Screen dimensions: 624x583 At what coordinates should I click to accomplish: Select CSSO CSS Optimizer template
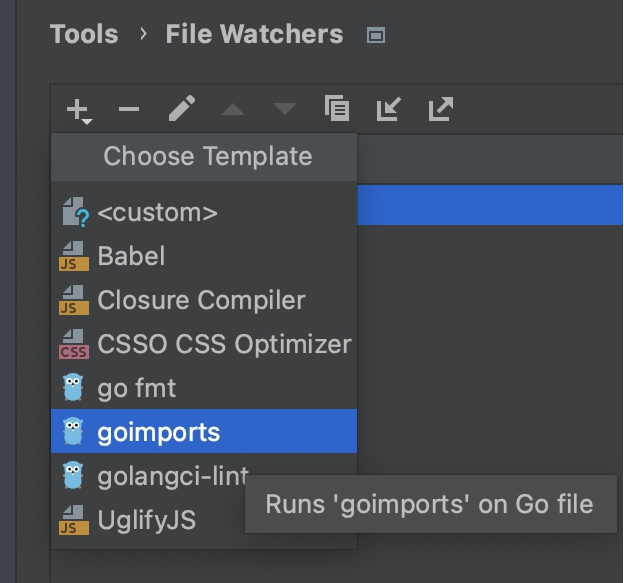[x=224, y=344]
